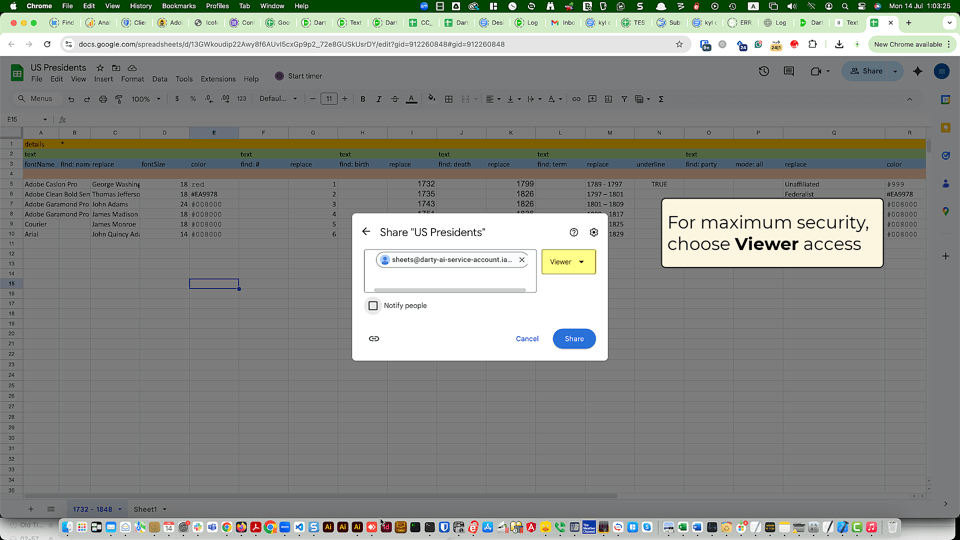Create a filter from toolbar
This screenshot has width=960, height=540.
(624, 99)
